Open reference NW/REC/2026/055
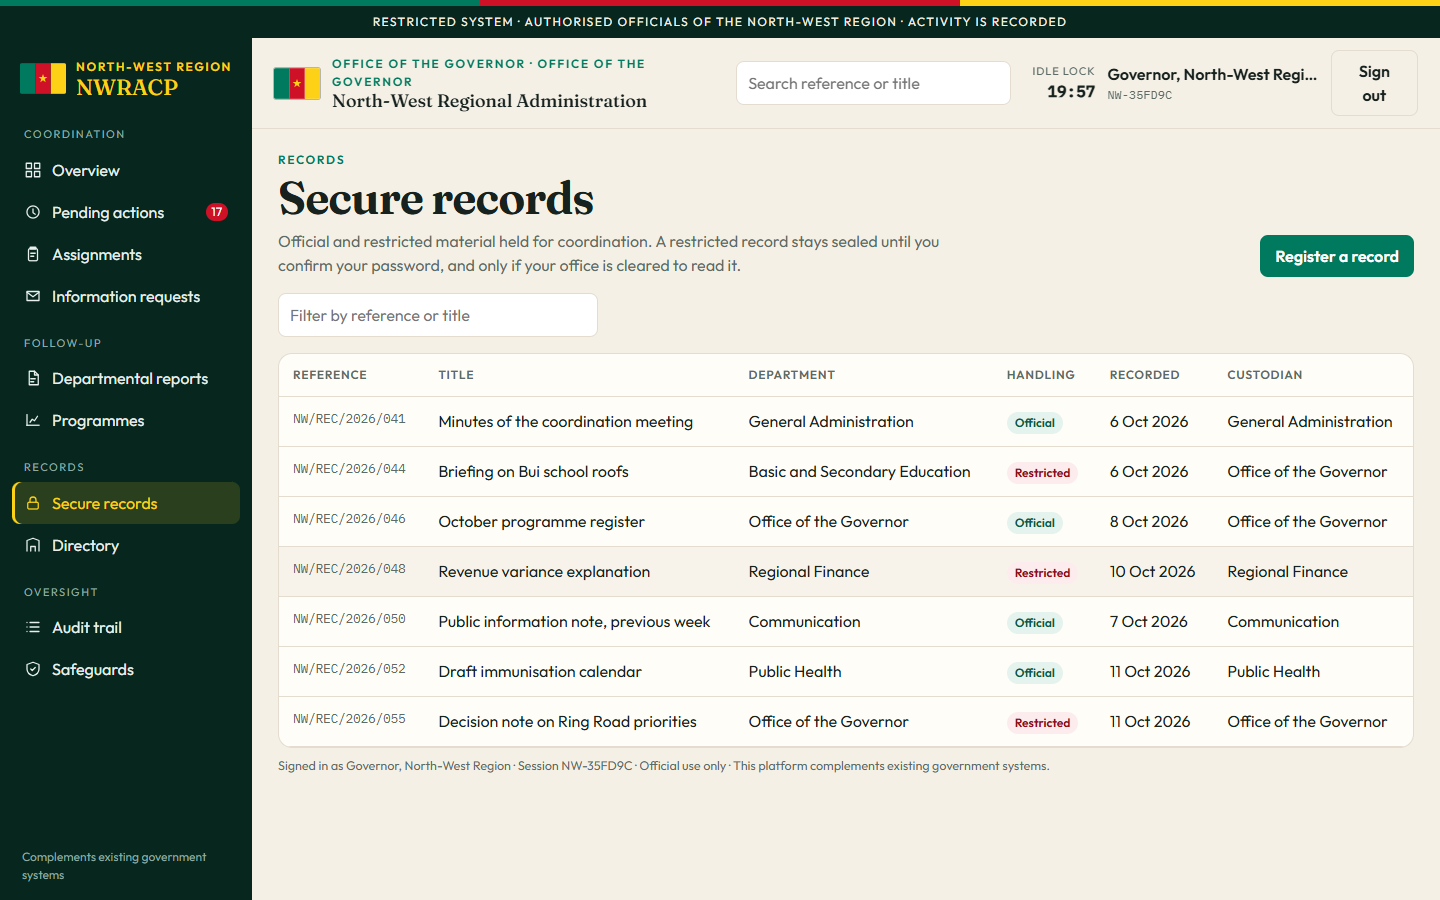1440x900 pixels. pyautogui.click(x=349, y=719)
